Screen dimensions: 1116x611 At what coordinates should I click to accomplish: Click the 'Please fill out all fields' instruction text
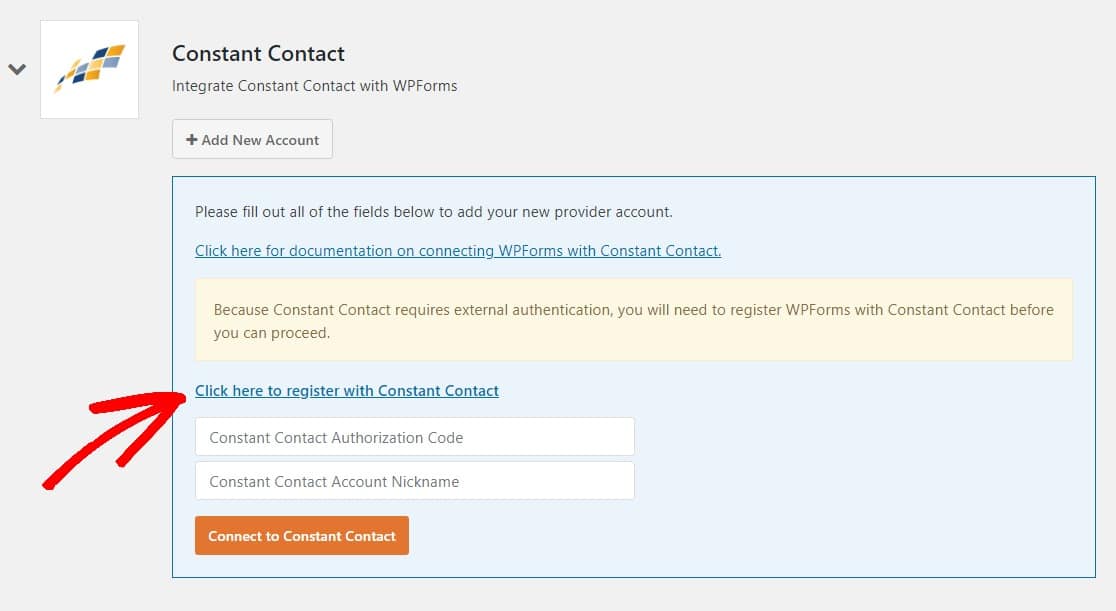point(433,212)
